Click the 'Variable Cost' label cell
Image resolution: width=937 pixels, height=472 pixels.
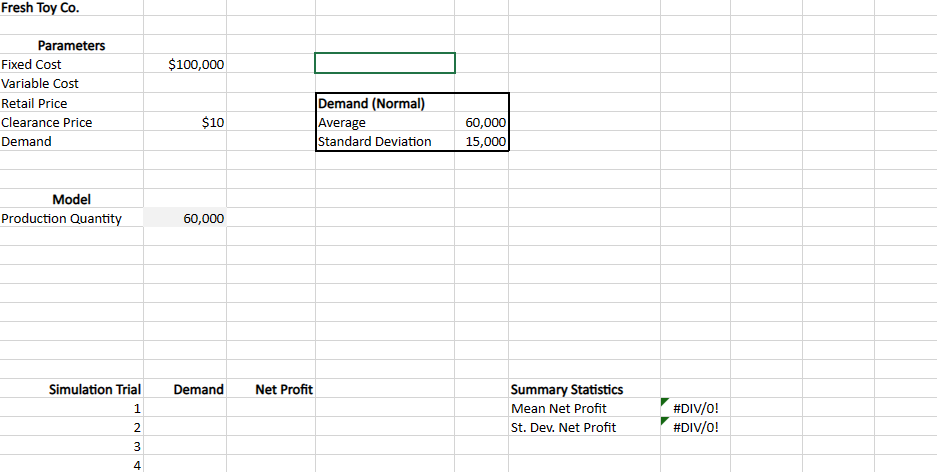pos(72,83)
